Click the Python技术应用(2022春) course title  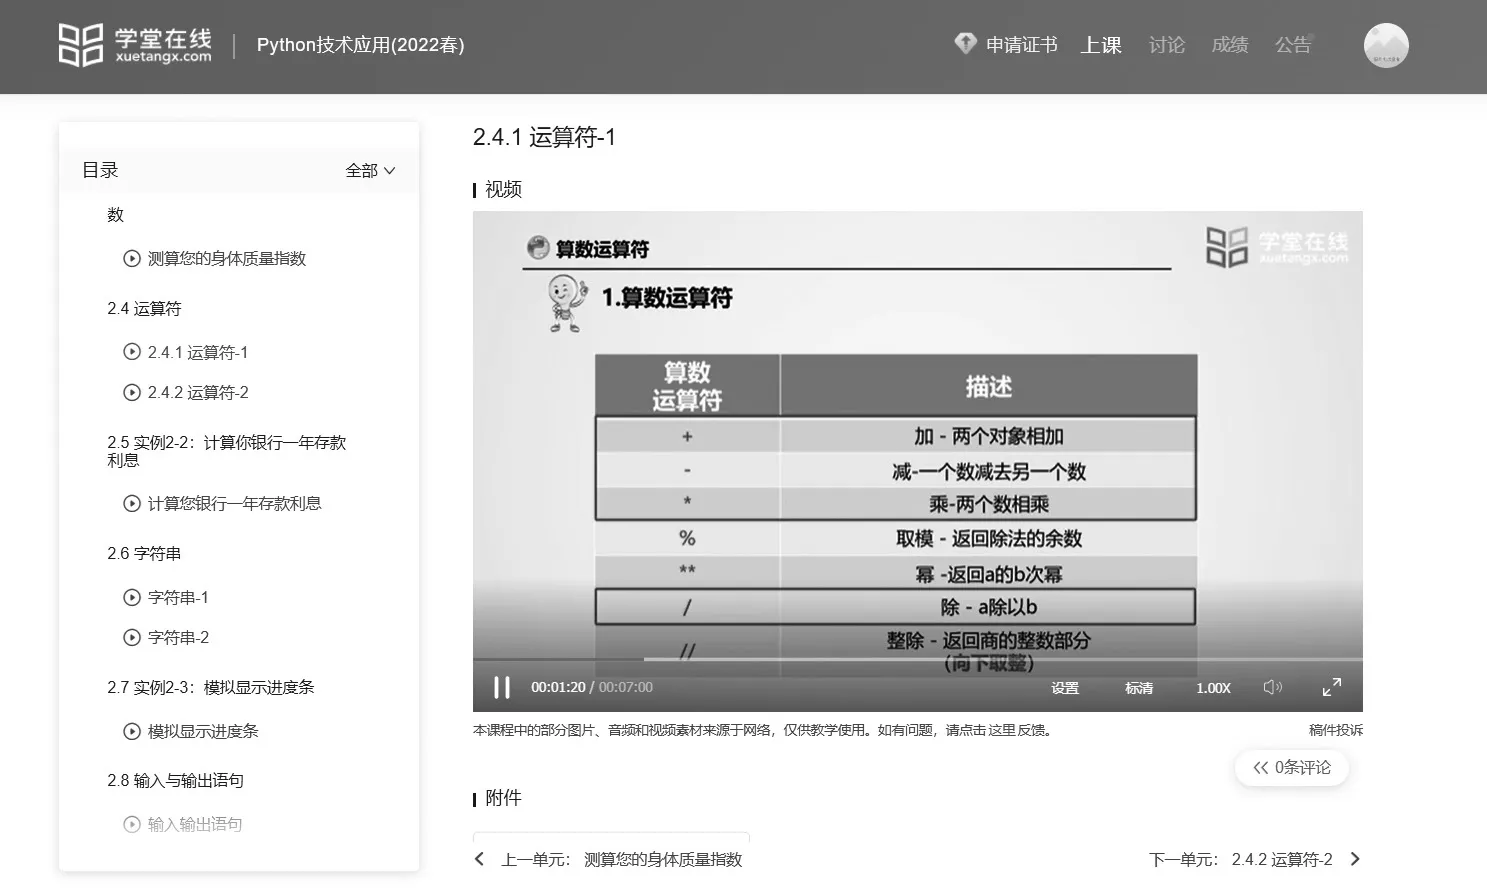coord(360,45)
